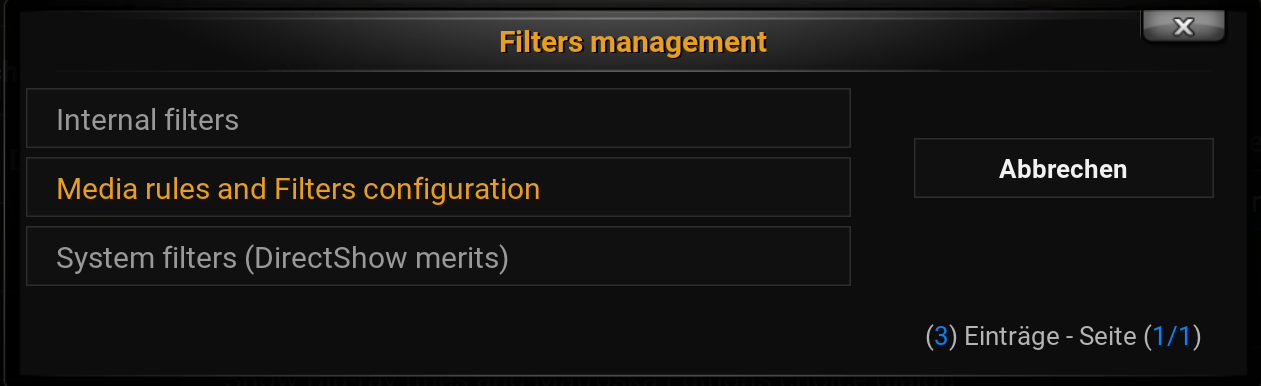Viewport: 1261px width, 386px height.
Task: Open the Internal filters entry
Action: coord(438,119)
